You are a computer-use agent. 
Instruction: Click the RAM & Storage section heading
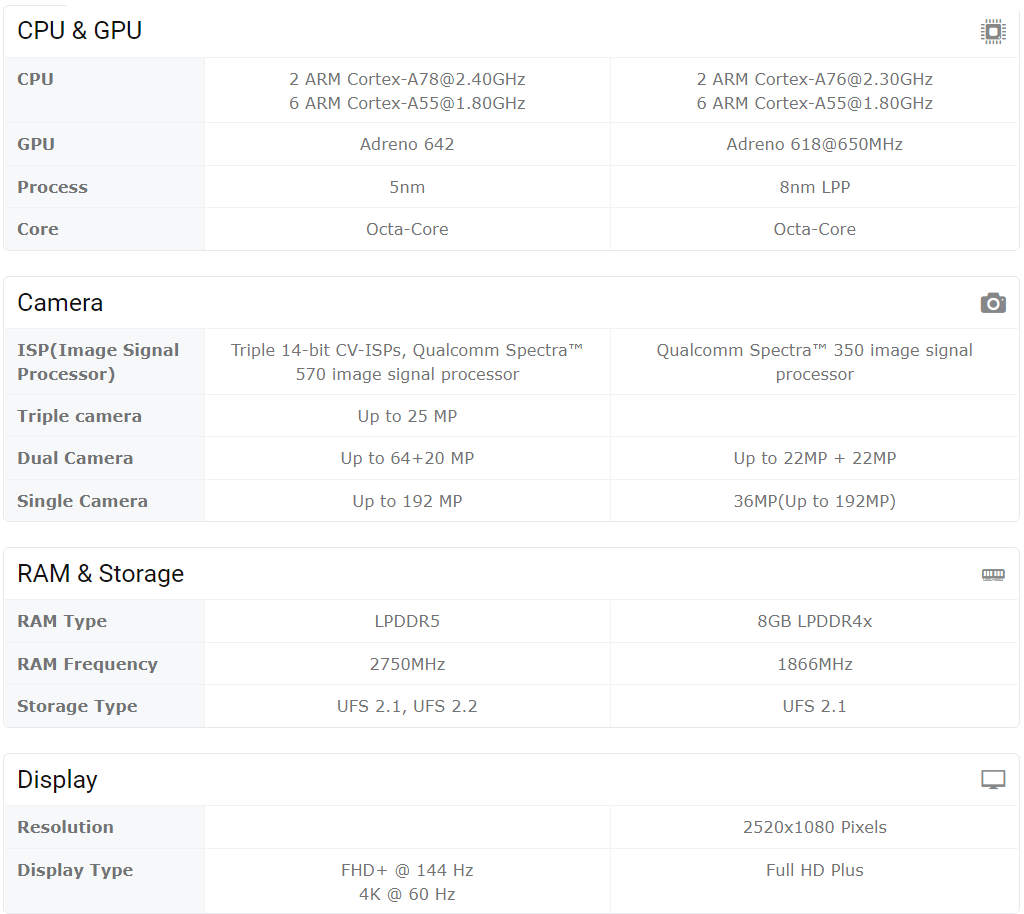[101, 574]
